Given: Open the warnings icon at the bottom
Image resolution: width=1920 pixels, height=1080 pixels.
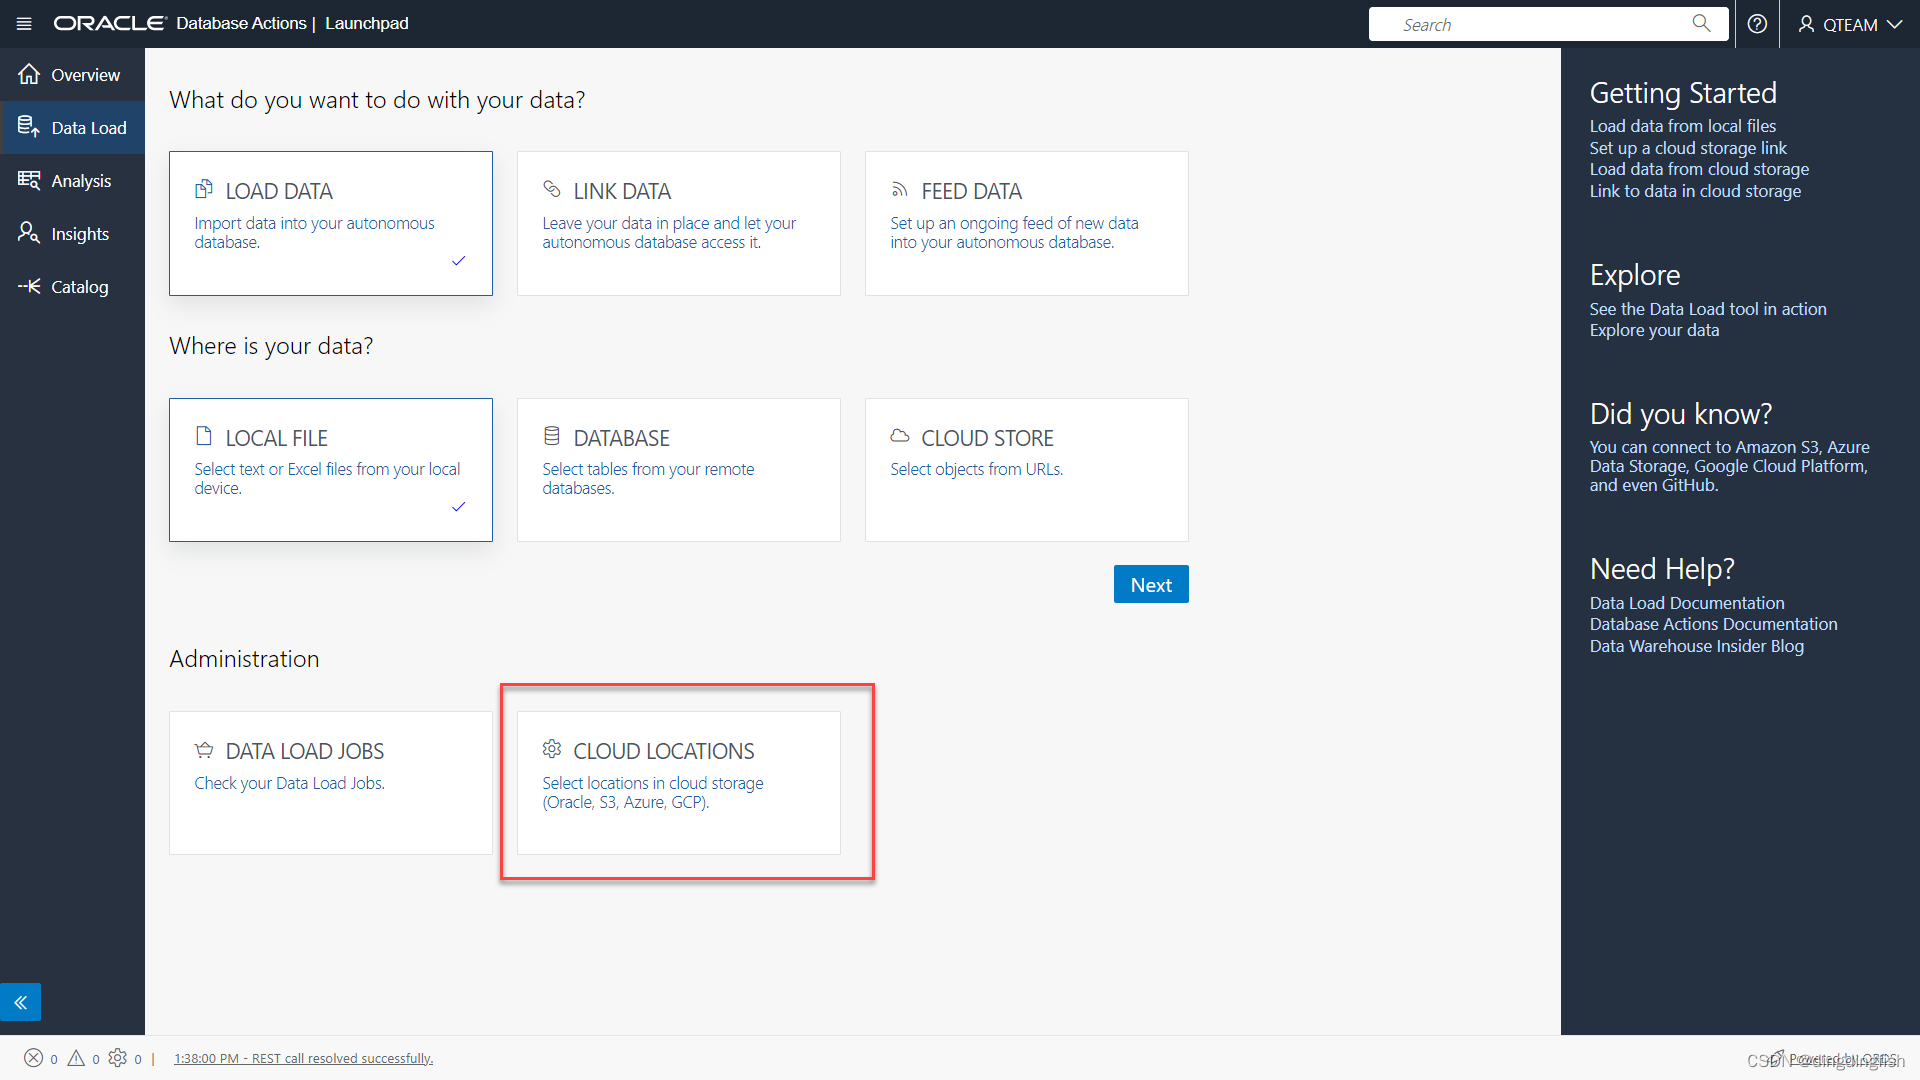Looking at the screenshot, I should tap(79, 1057).
